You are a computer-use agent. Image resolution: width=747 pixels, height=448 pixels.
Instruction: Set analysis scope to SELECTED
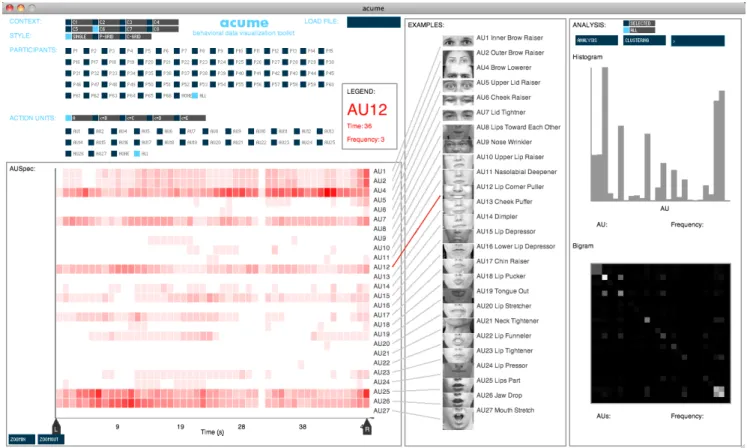pyautogui.click(x=626, y=23)
